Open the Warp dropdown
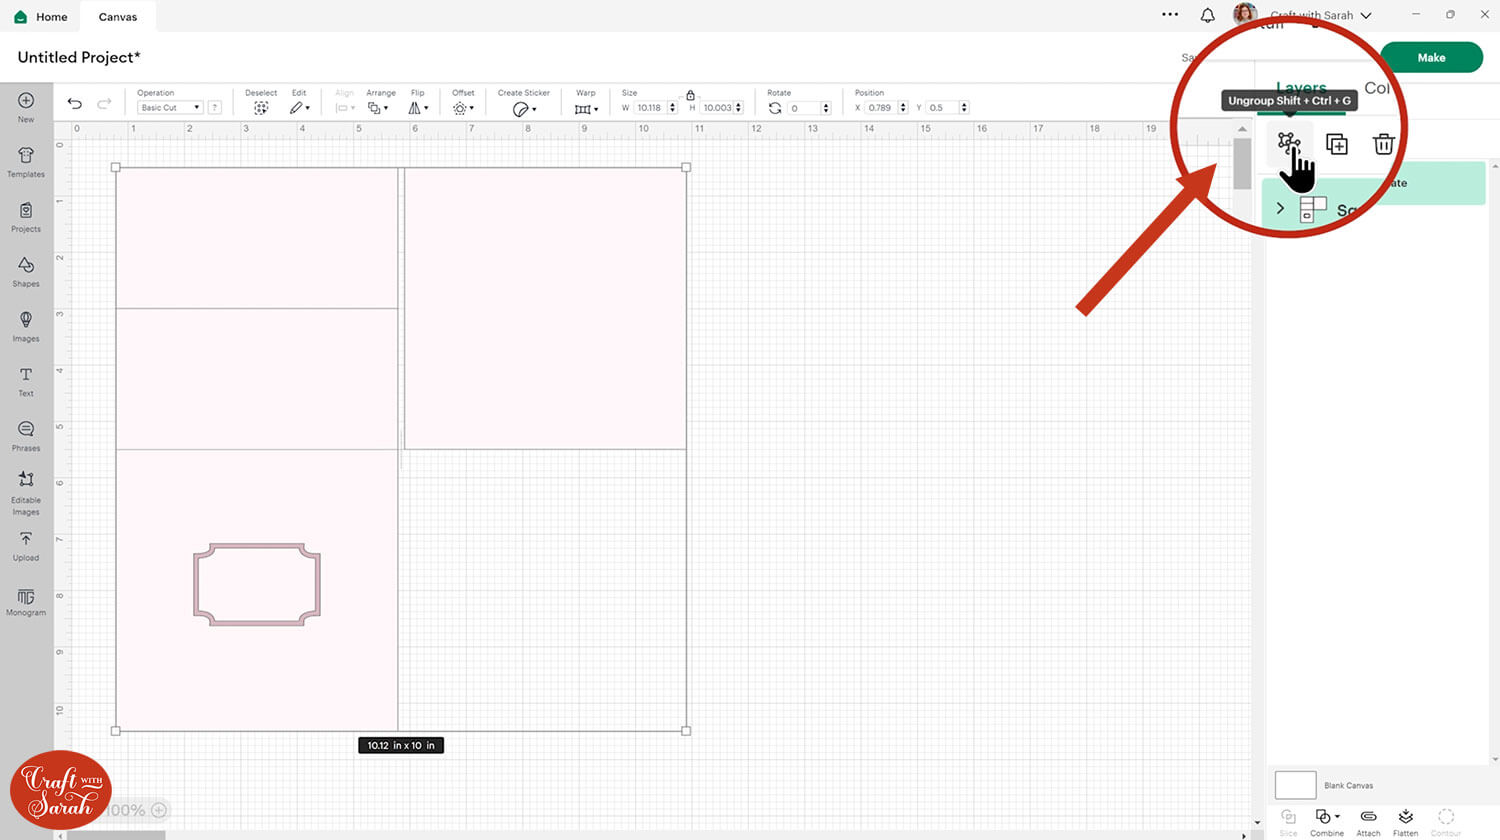Screen dimensions: 1500x840 pos(586,109)
